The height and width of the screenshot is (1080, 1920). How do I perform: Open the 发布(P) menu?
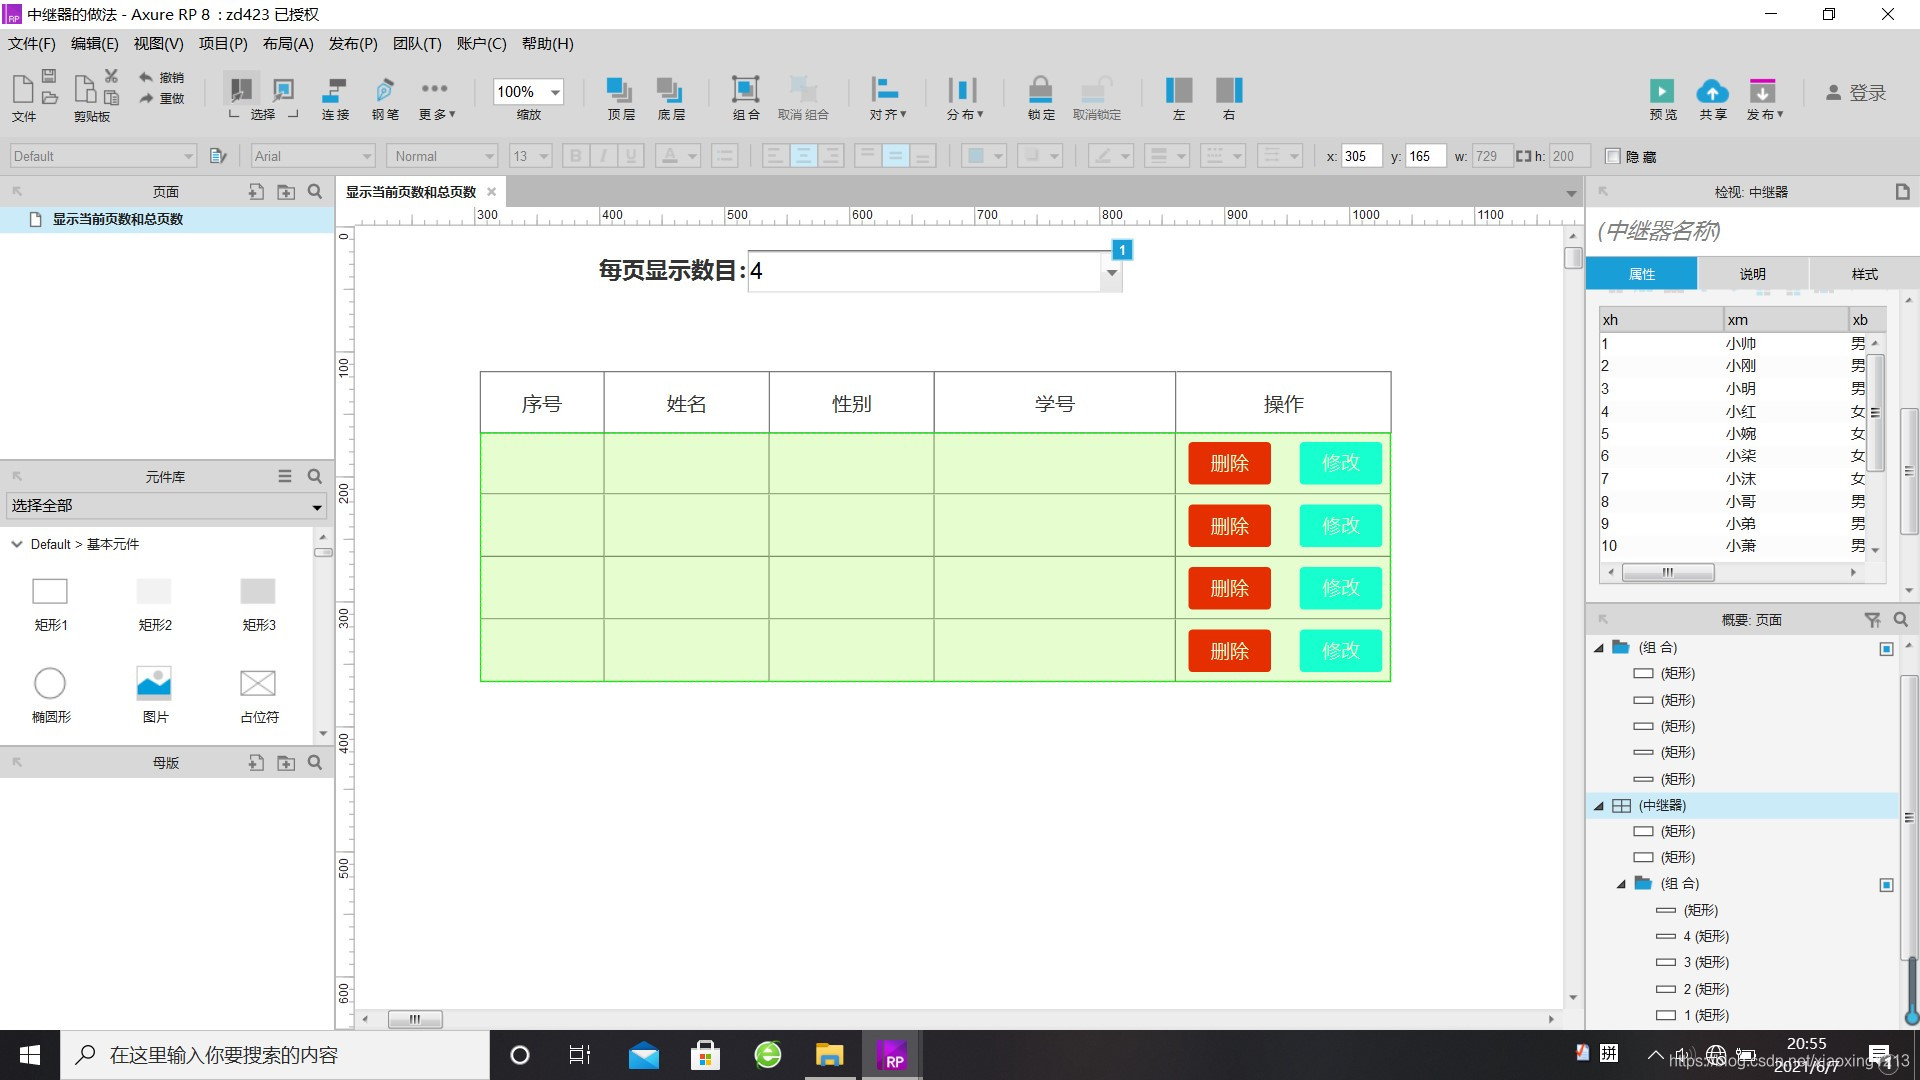click(x=352, y=44)
